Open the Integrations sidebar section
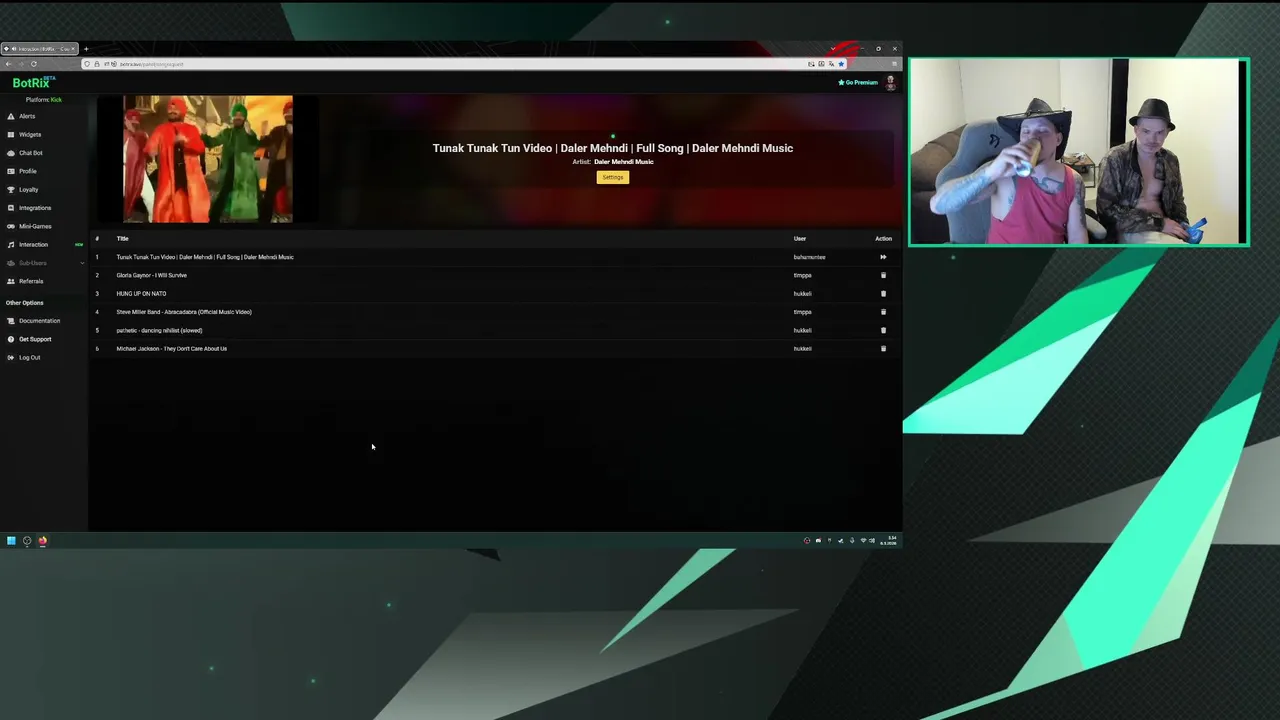1280x720 pixels. pyautogui.click(x=34, y=208)
